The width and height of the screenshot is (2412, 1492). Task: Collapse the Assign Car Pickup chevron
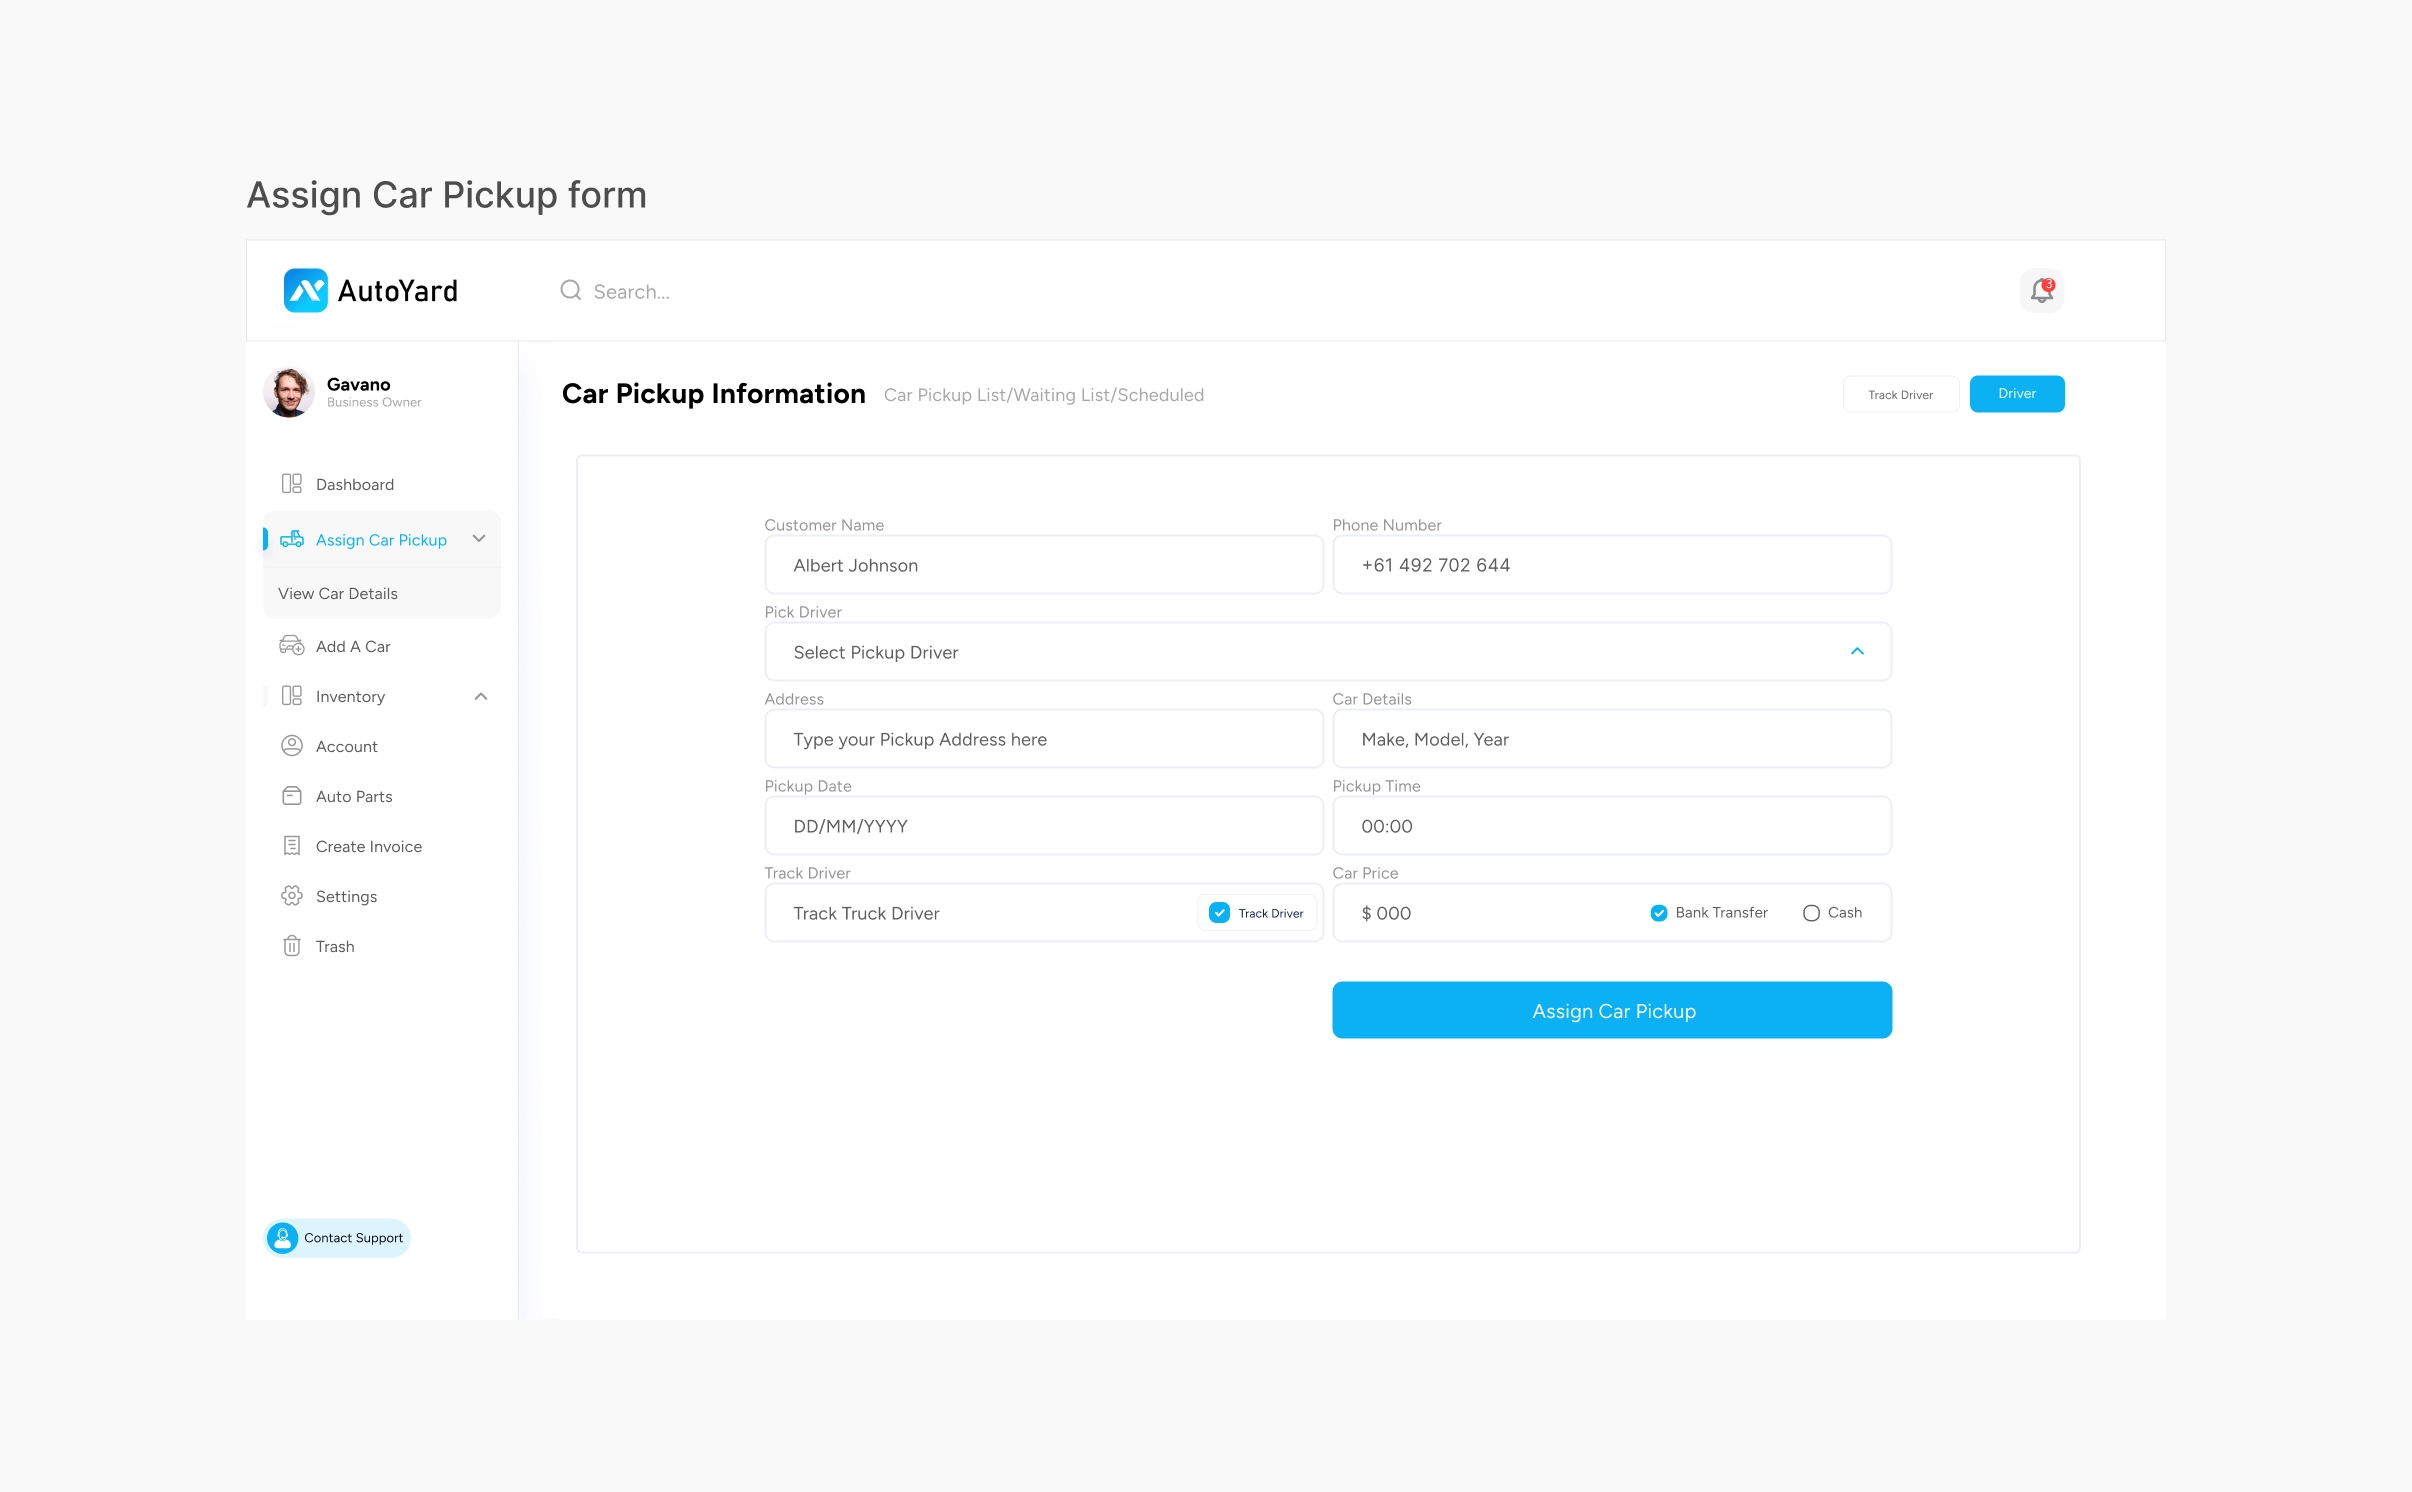pyautogui.click(x=479, y=539)
